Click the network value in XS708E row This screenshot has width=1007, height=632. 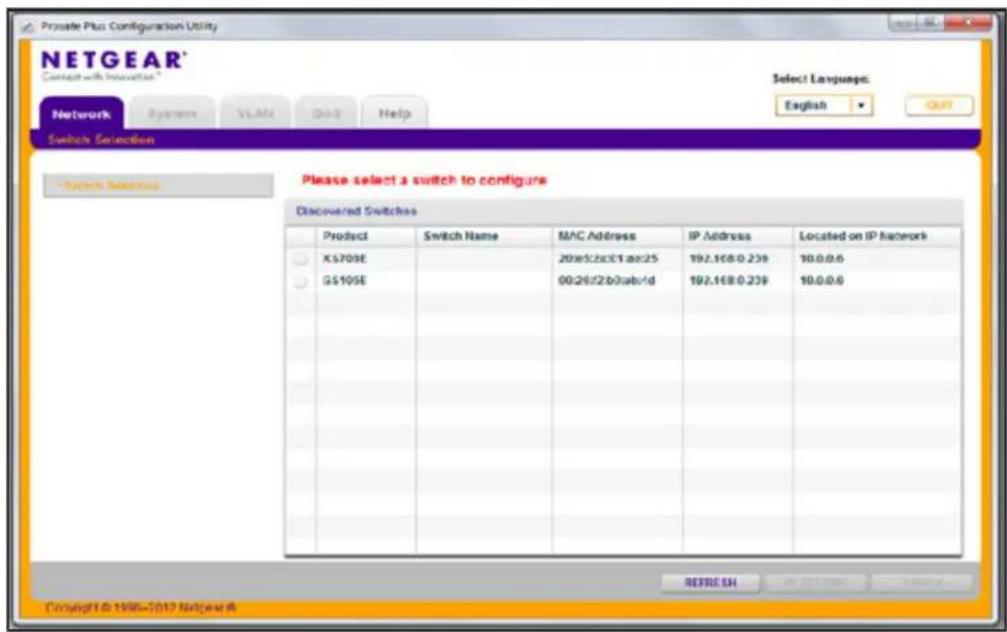[x=821, y=258]
